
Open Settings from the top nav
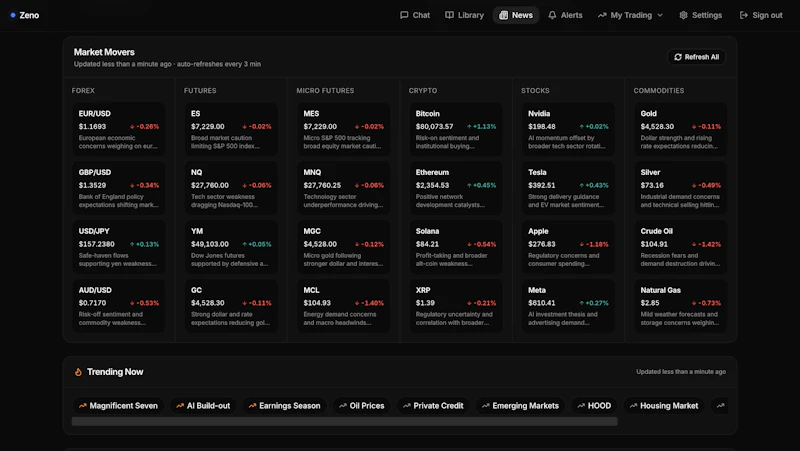pyautogui.click(x=701, y=15)
